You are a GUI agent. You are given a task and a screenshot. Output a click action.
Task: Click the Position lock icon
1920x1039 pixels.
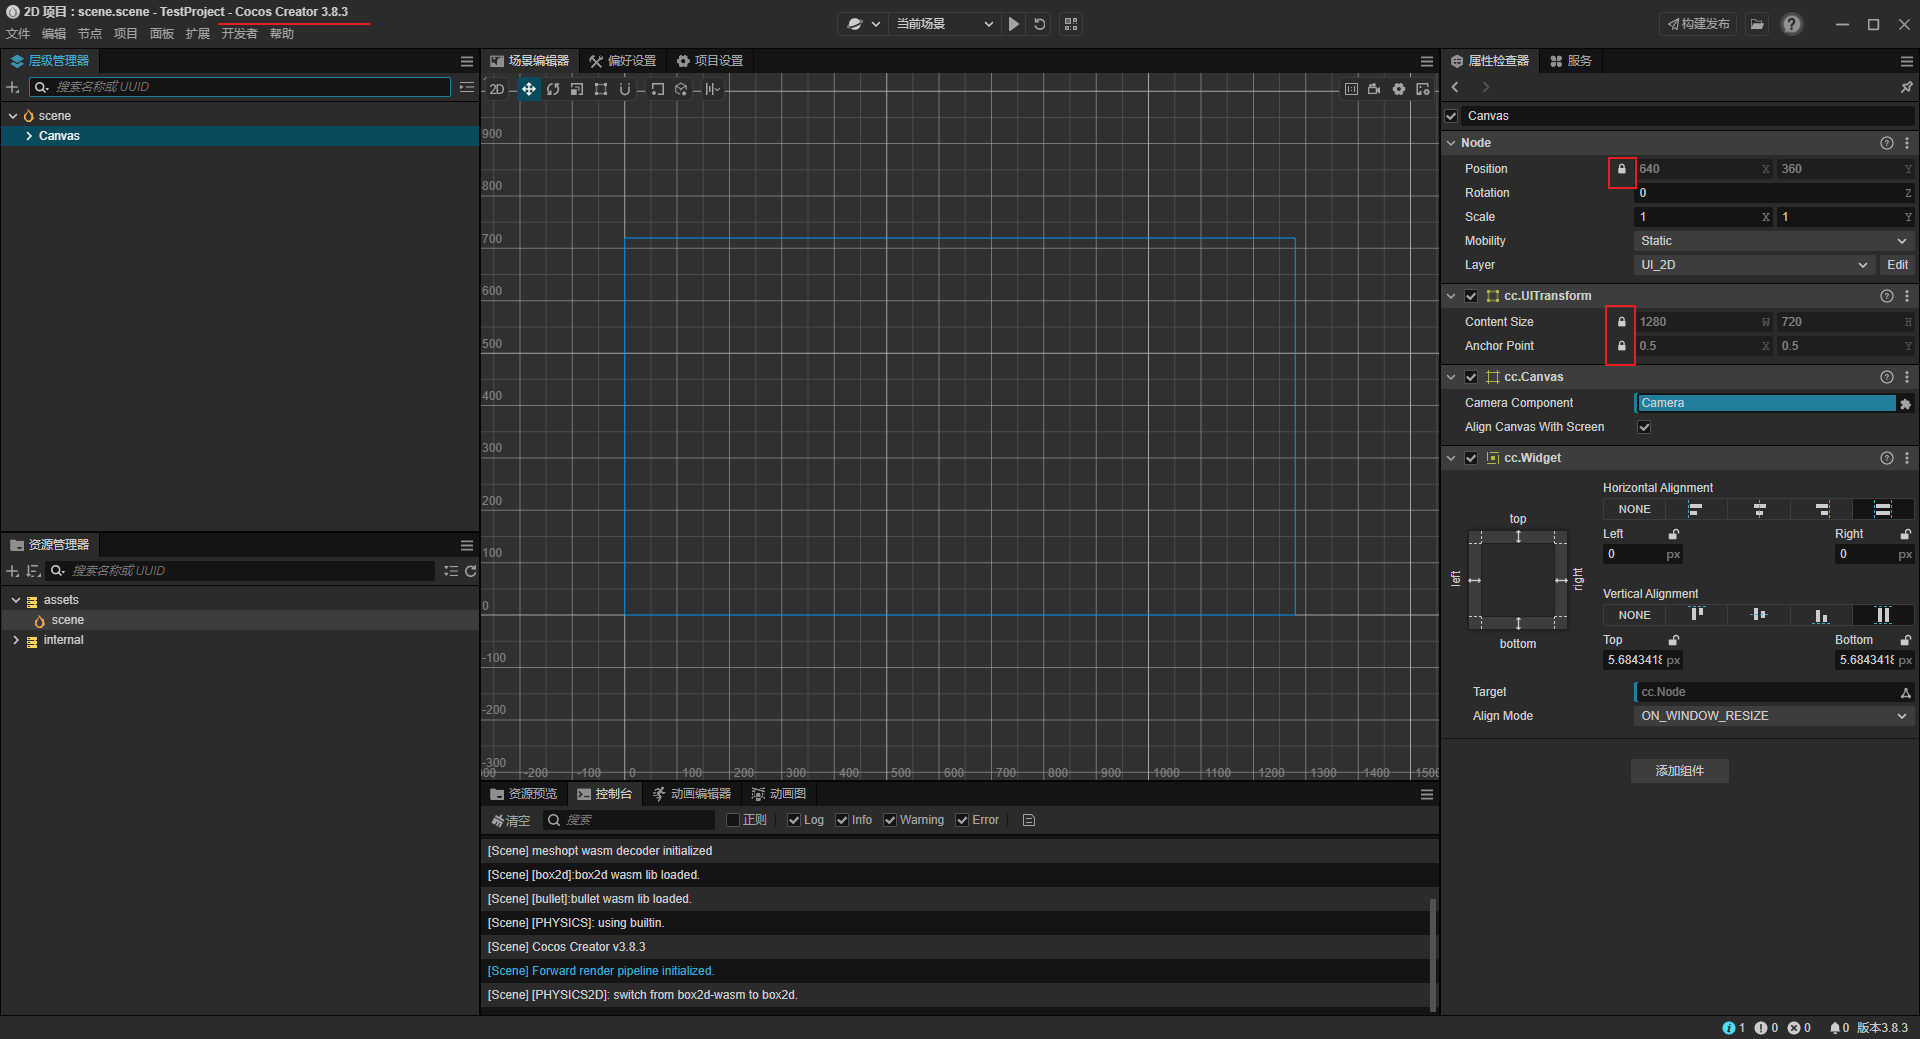point(1621,169)
